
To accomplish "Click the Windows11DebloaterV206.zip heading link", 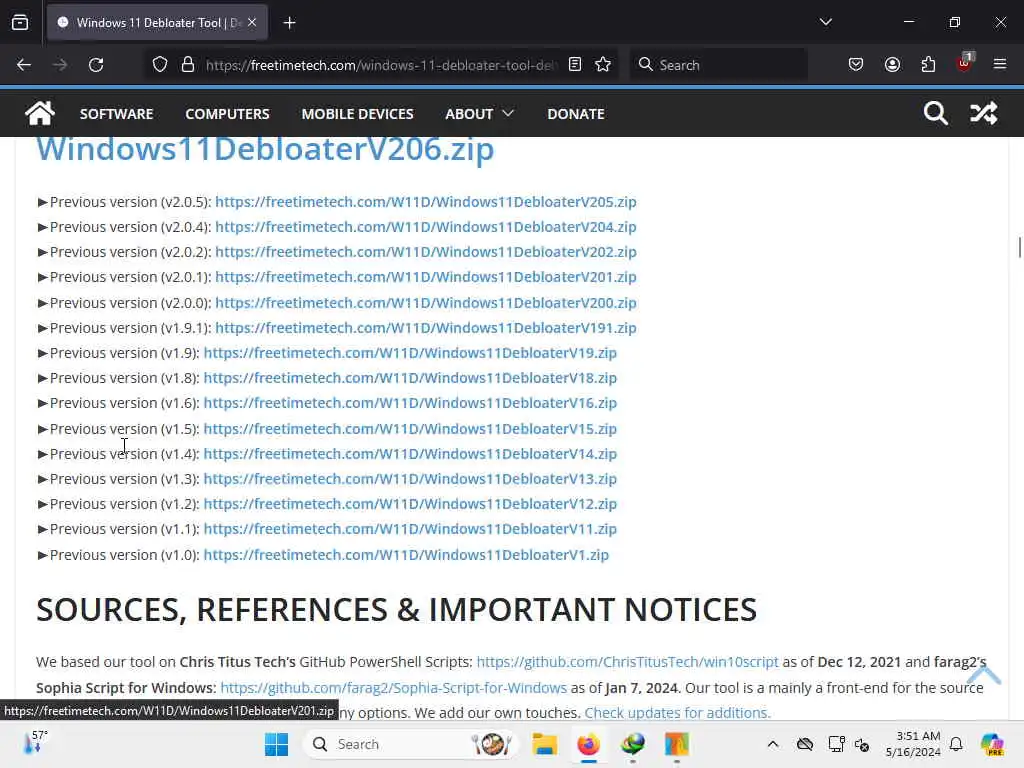I will [265, 150].
